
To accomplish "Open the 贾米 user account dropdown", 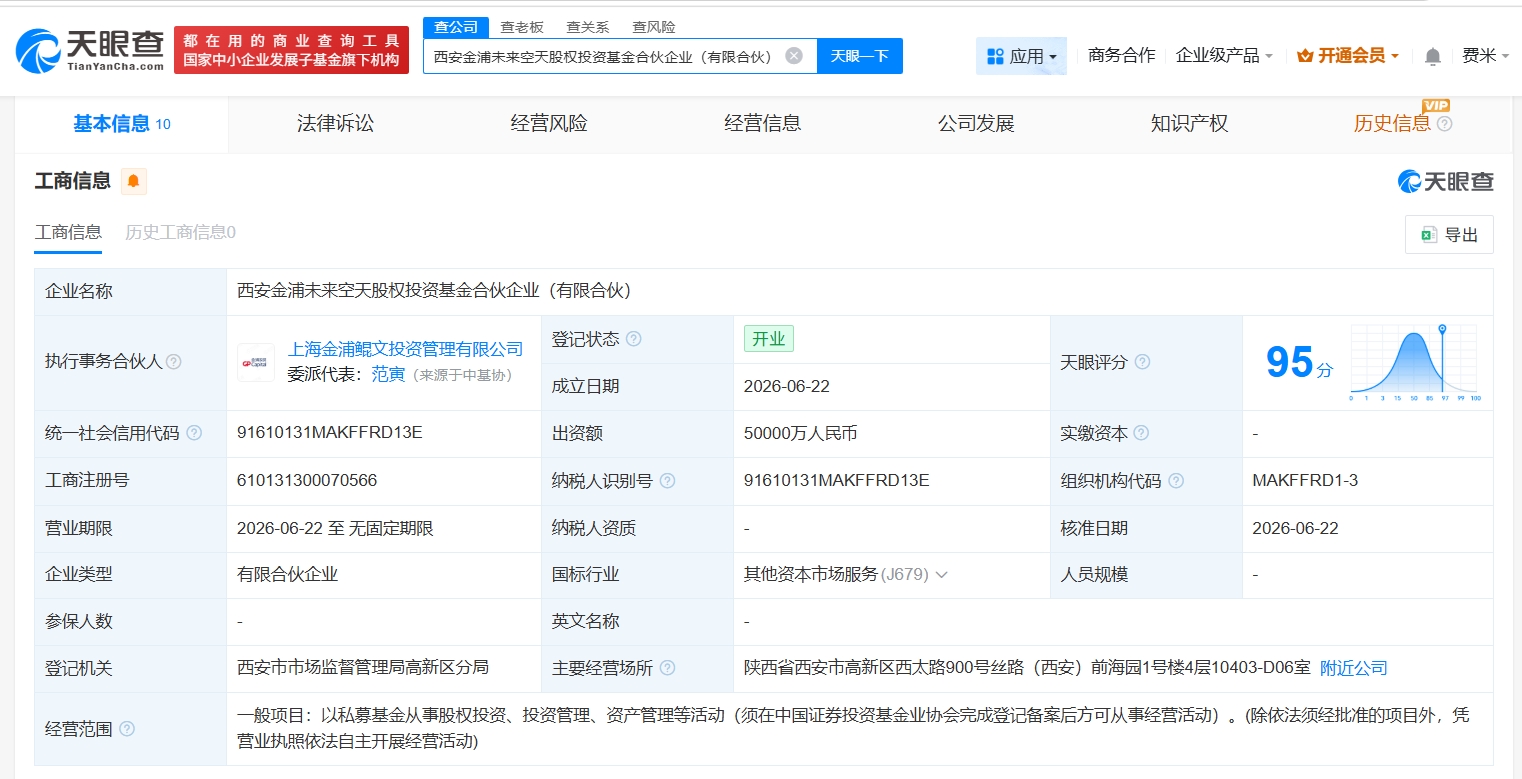I will [x=1486, y=56].
